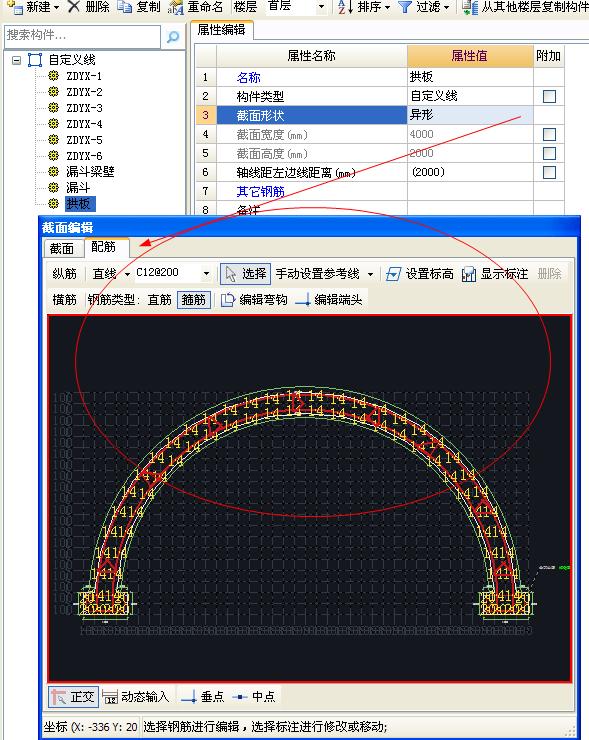Image resolution: width=589 pixels, height=740 pixels.
Task: Tick the 附加 checkbox for 截面宽度
Action: (549, 134)
